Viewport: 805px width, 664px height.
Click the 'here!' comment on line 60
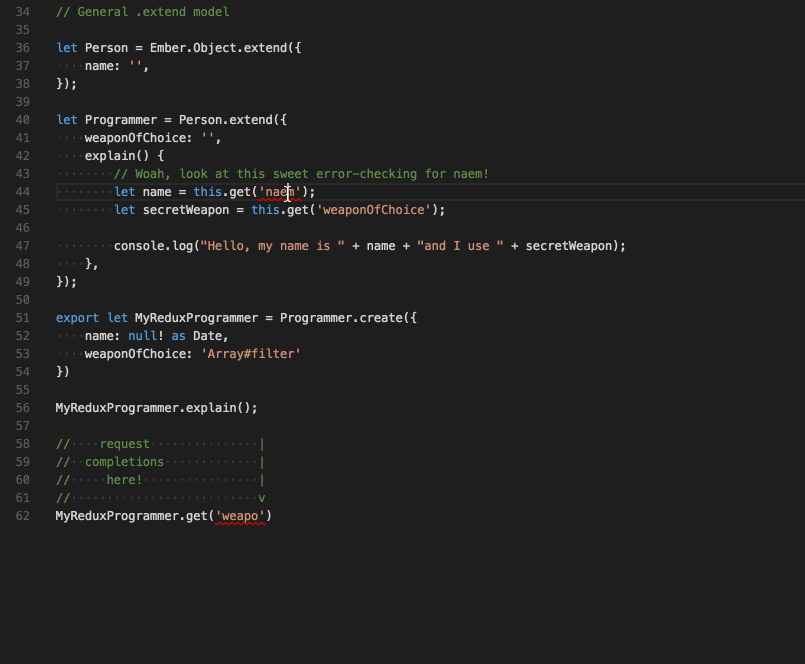124,480
